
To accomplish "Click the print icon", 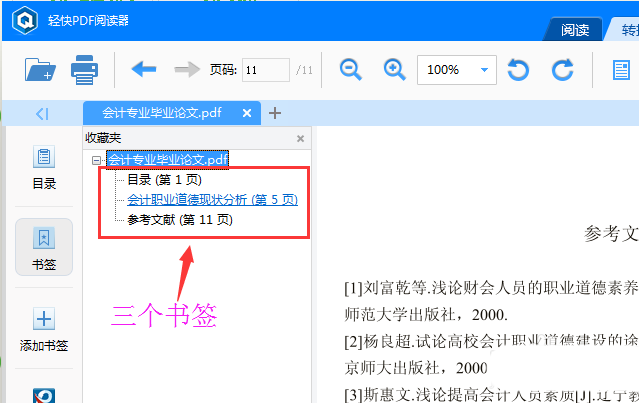I will tap(84, 70).
